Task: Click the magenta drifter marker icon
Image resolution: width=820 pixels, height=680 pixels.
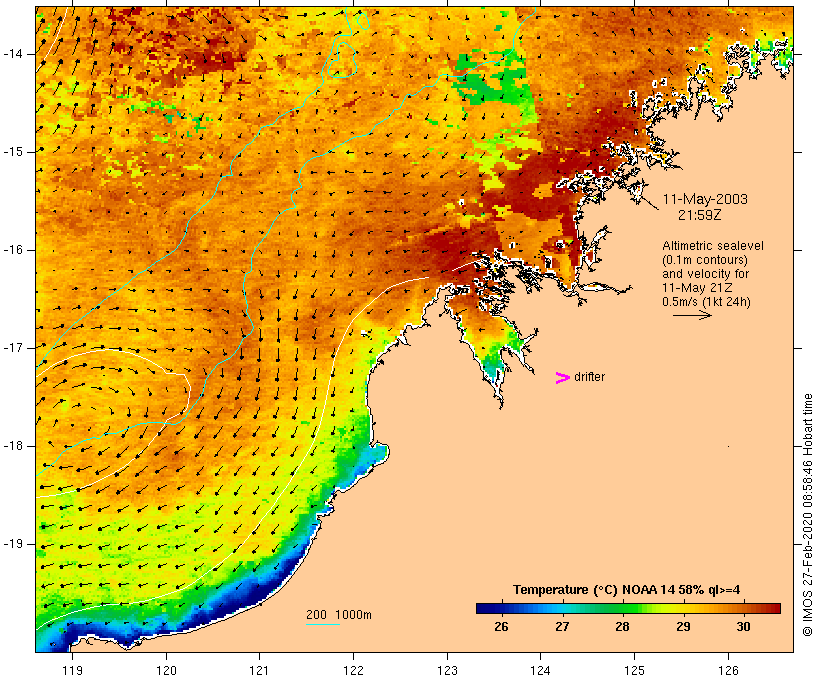Action: pyautogui.click(x=563, y=378)
